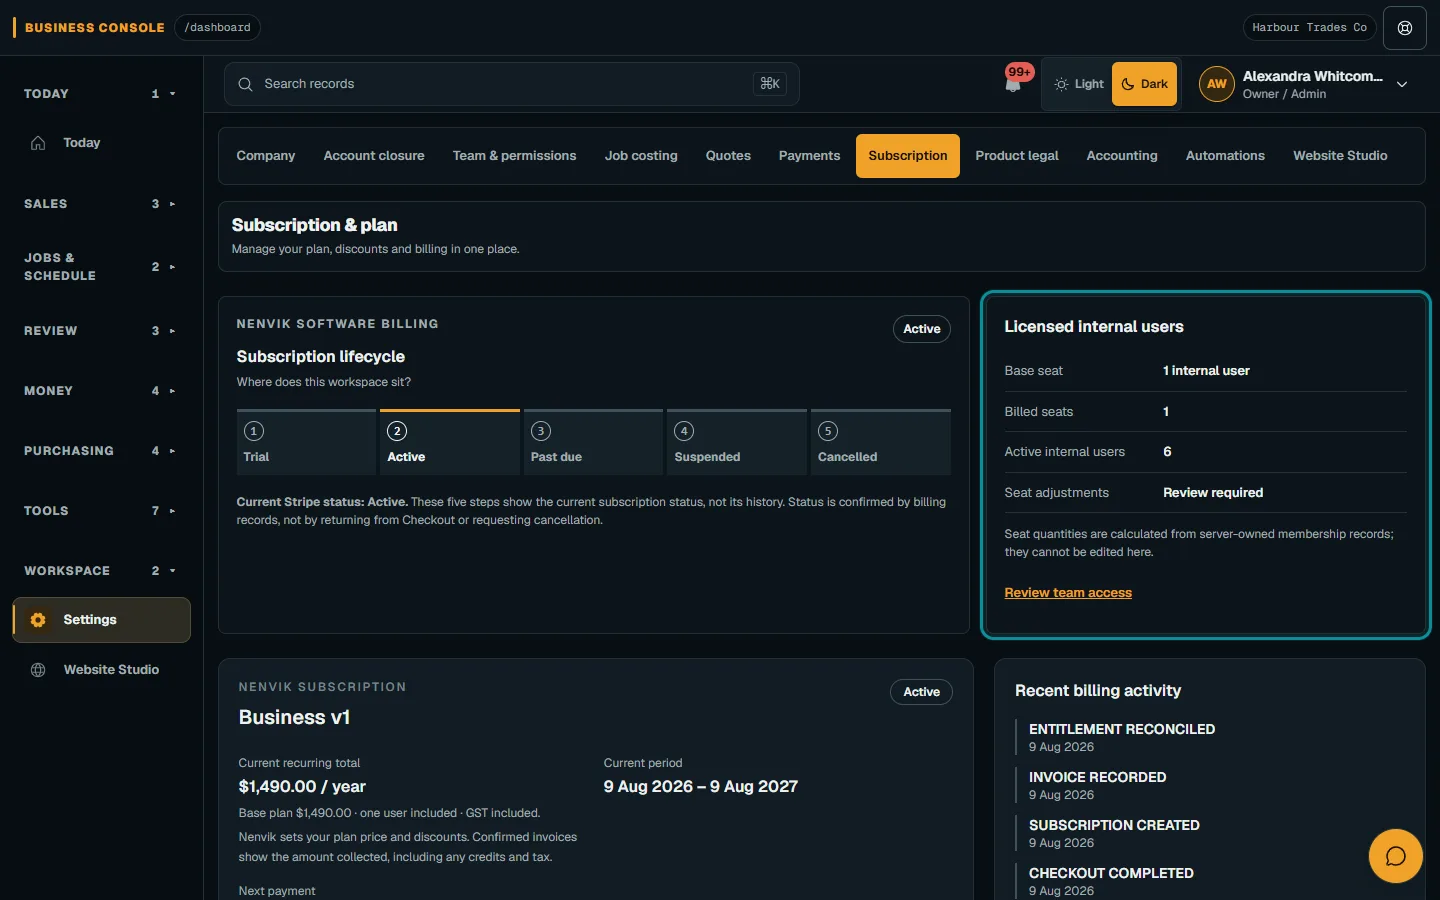Open the Product legal tab

tap(1017, 156)
